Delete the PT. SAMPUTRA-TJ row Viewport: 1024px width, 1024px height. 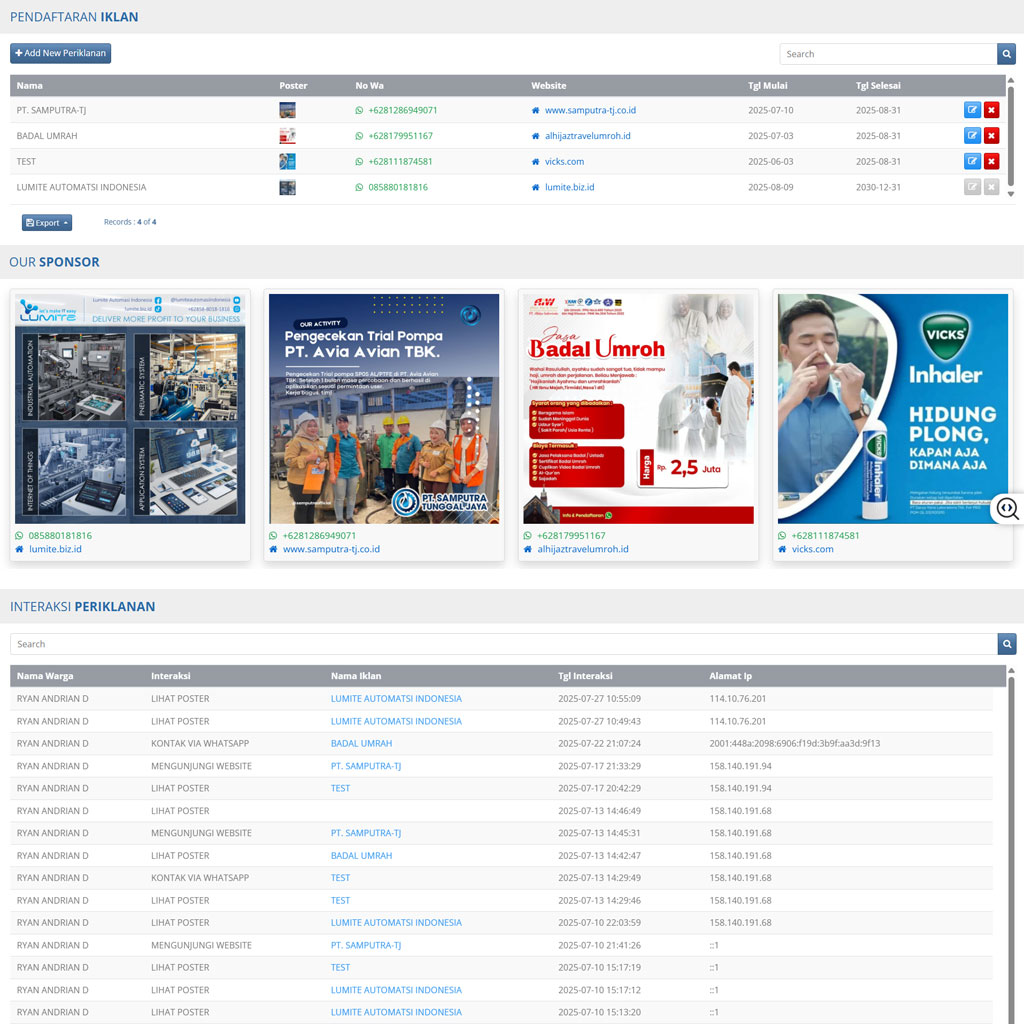991,110
